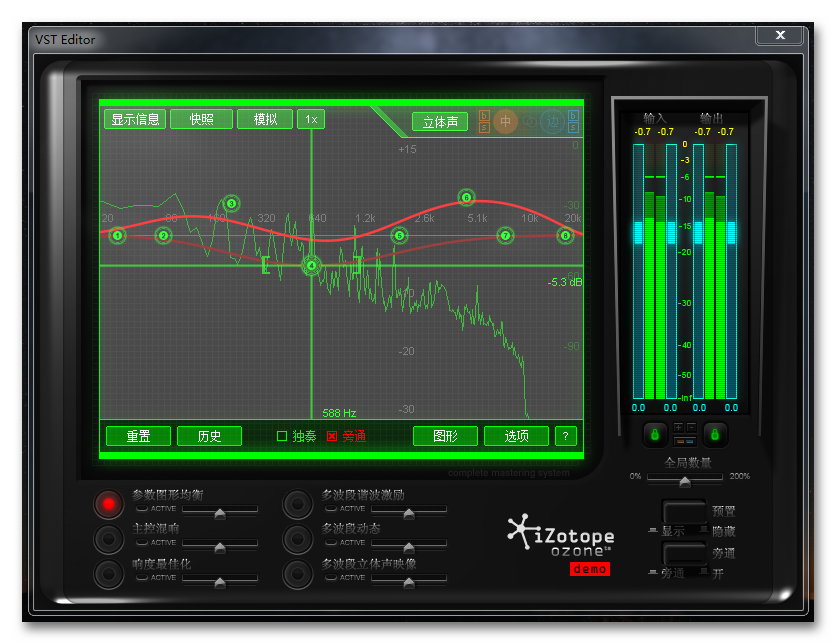
Task: Click the 图形 graph button
Action: [445, 436]
